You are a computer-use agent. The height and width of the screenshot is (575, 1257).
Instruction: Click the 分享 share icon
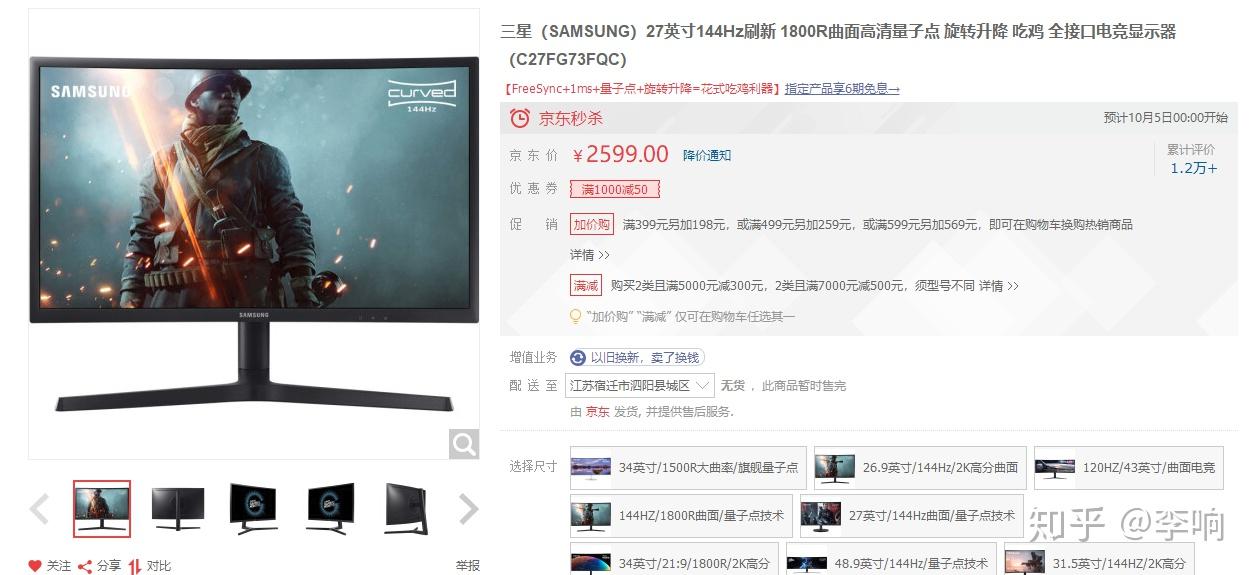pos(85,566)
